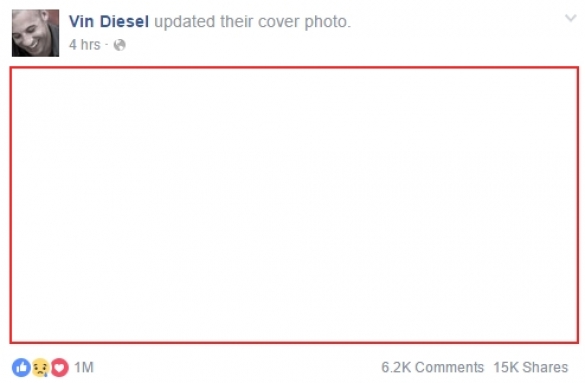Show who reacted via the 1M count
The height and width of the screenshot is (383, 585).
(x=84, y=367)
